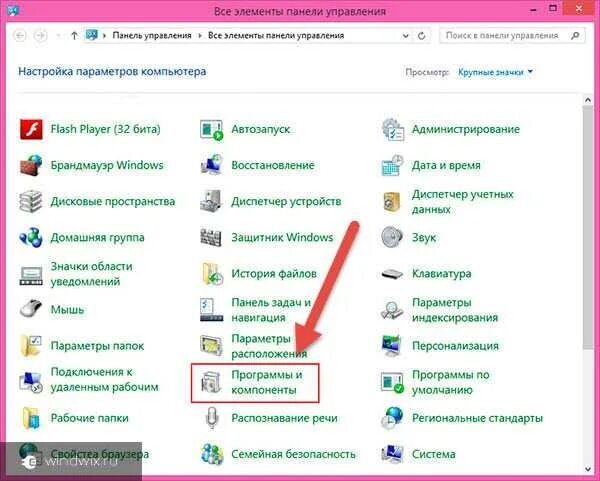Click the scrollbar down arrow
This screenshot has width=600, height=481.
coord(588,469)
